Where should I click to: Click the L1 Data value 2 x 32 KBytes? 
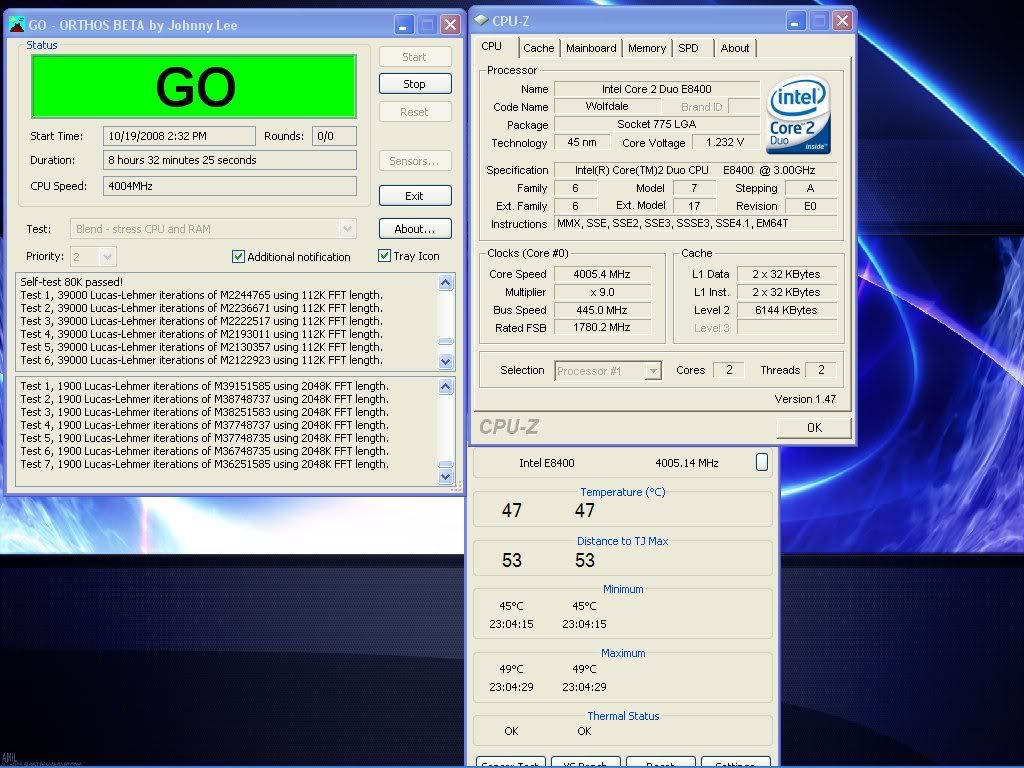tap(786, 274)
